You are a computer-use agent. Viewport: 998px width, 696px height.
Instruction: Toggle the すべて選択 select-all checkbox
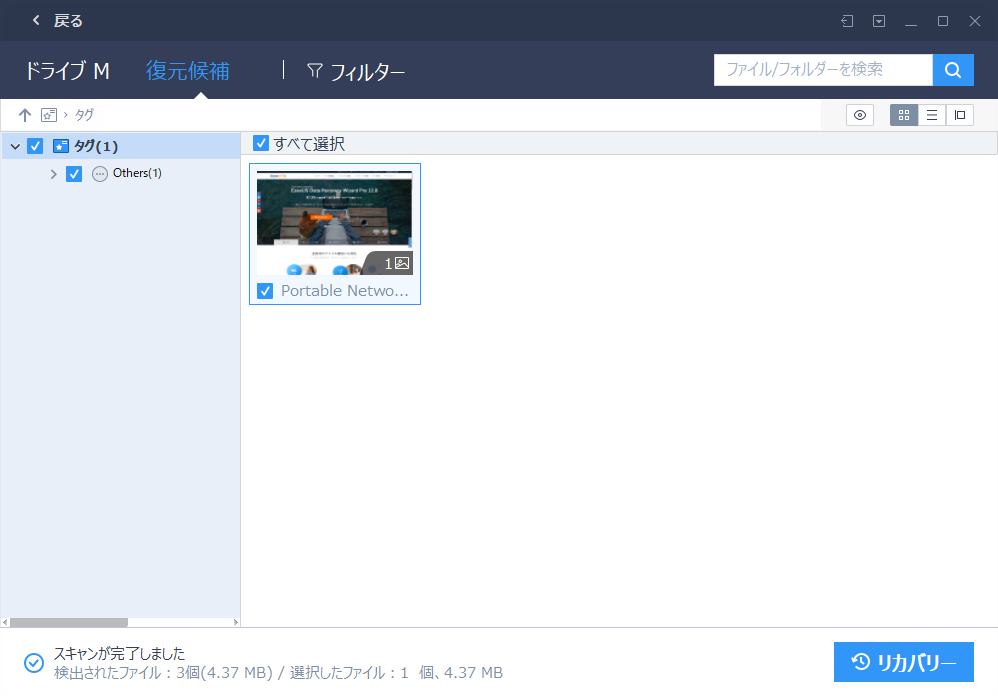click(x=261, y=142)
